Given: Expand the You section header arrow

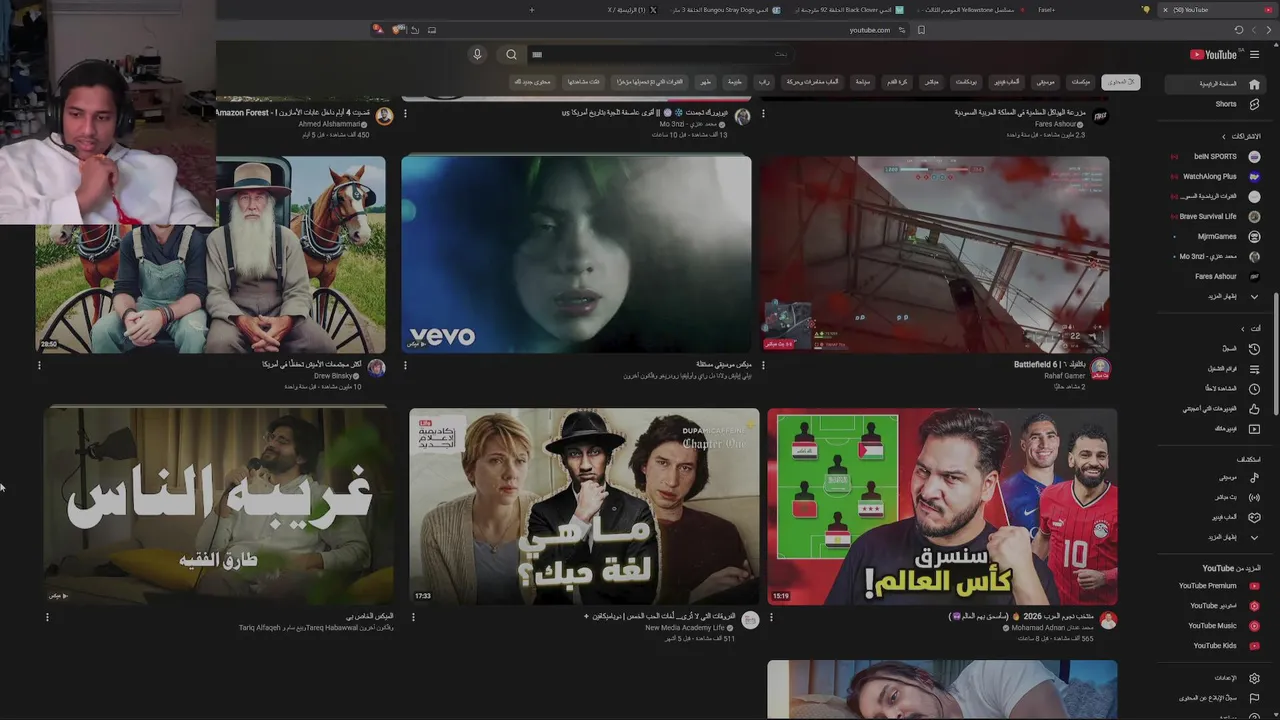Looking at the screenshot, I should coord(1243,328).
